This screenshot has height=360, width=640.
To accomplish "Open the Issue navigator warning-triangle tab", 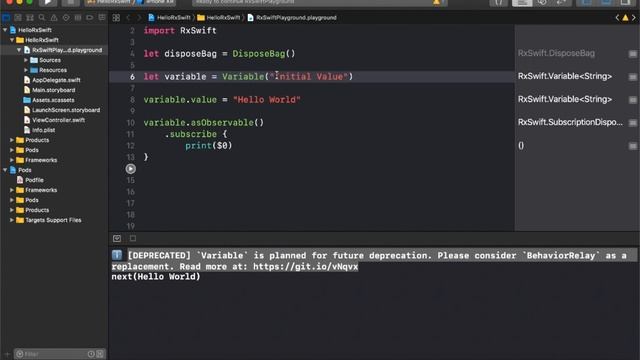I will (54, 18).
